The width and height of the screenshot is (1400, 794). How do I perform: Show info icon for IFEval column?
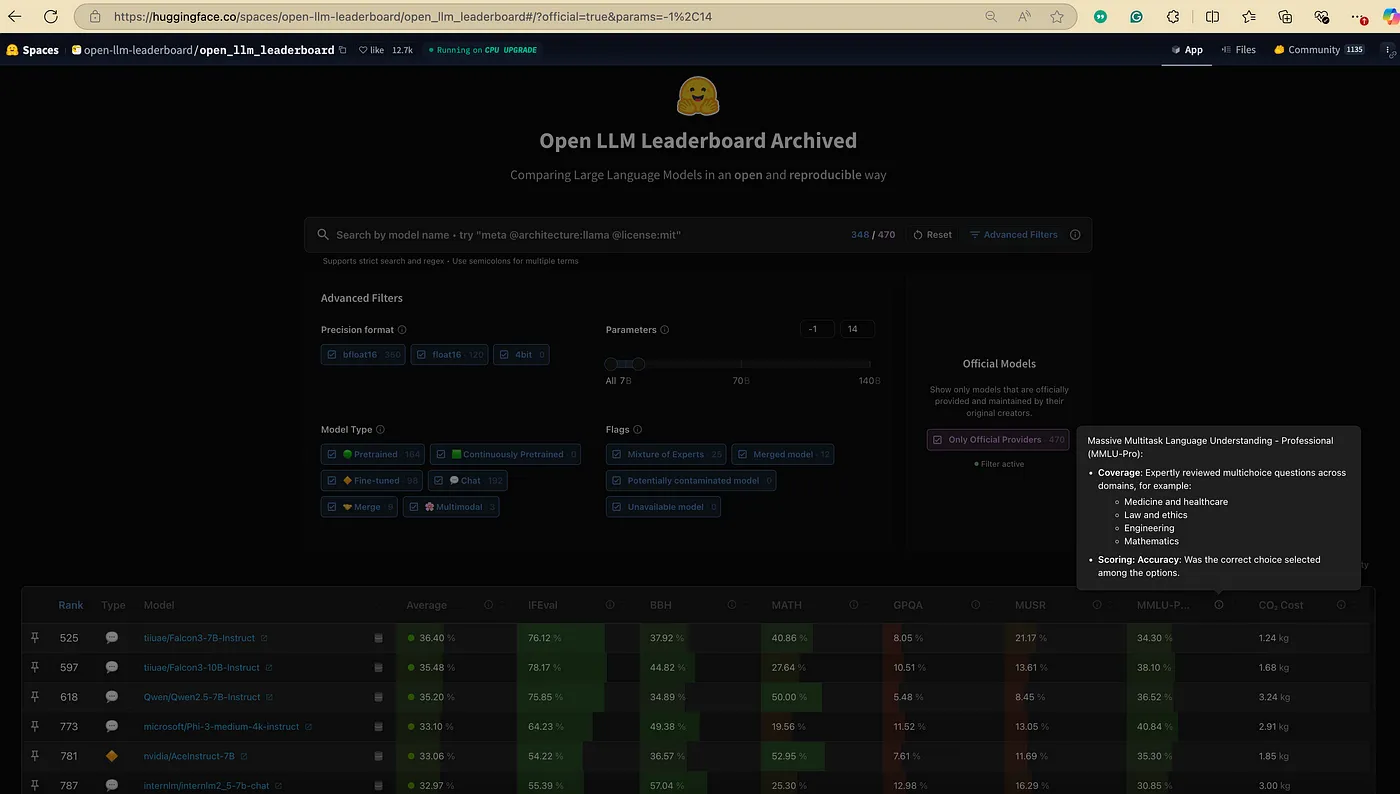[610, 605]
